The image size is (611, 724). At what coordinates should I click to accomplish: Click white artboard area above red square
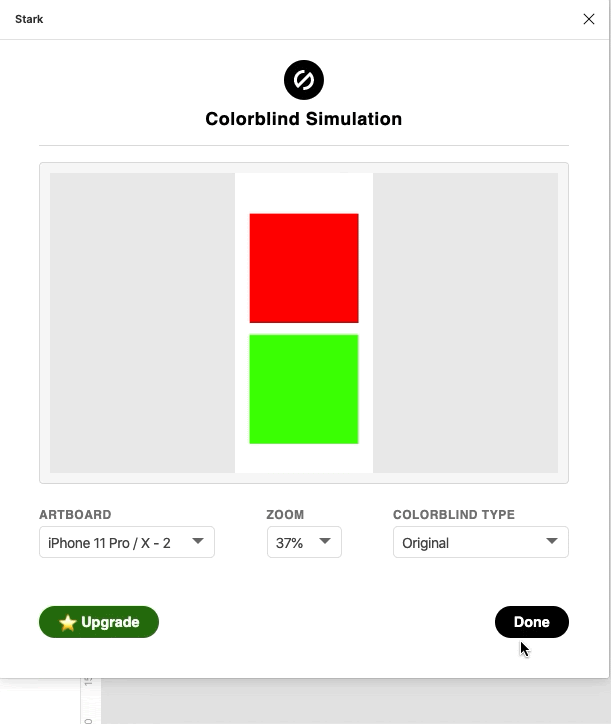coord(304,192)
